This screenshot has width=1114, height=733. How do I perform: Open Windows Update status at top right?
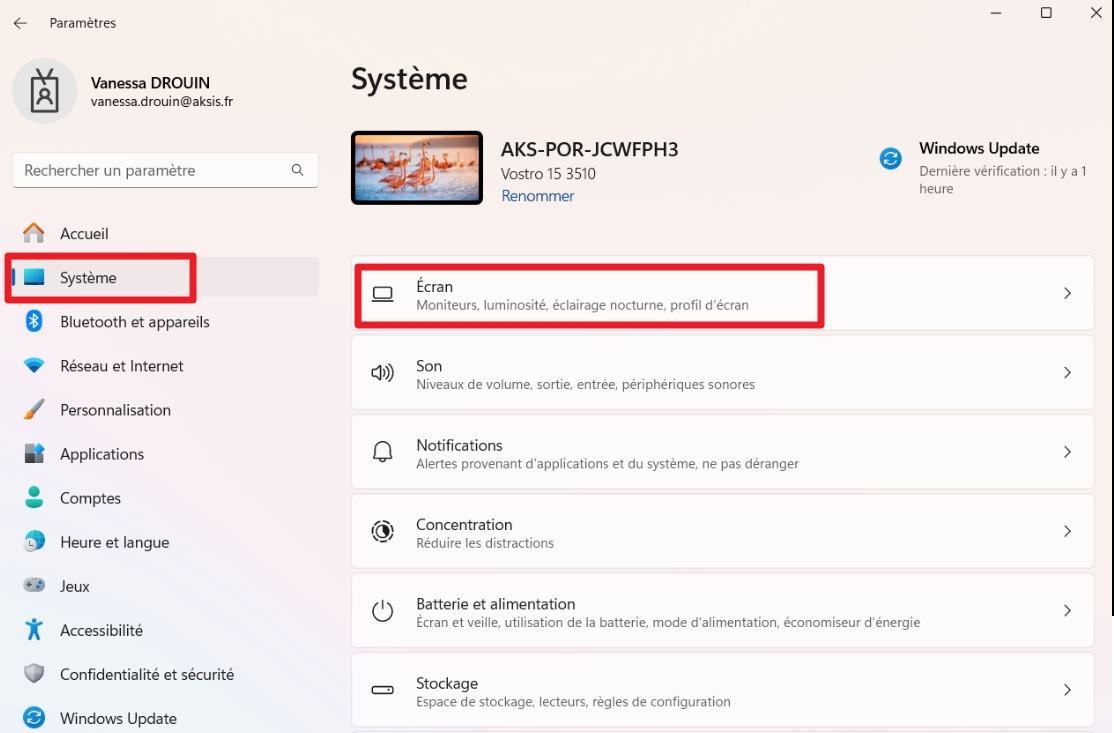pyautogui.click(x=979, y=148)
